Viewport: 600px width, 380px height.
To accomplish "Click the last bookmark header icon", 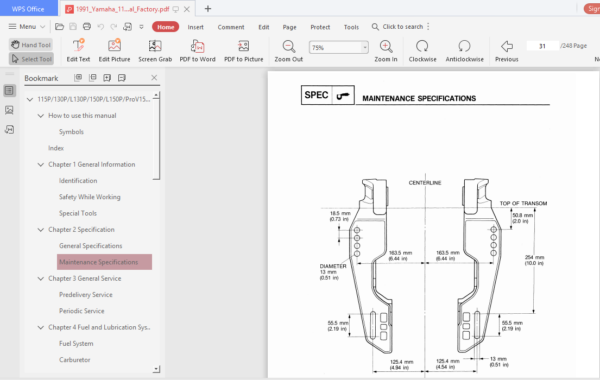I will (122, 78).
